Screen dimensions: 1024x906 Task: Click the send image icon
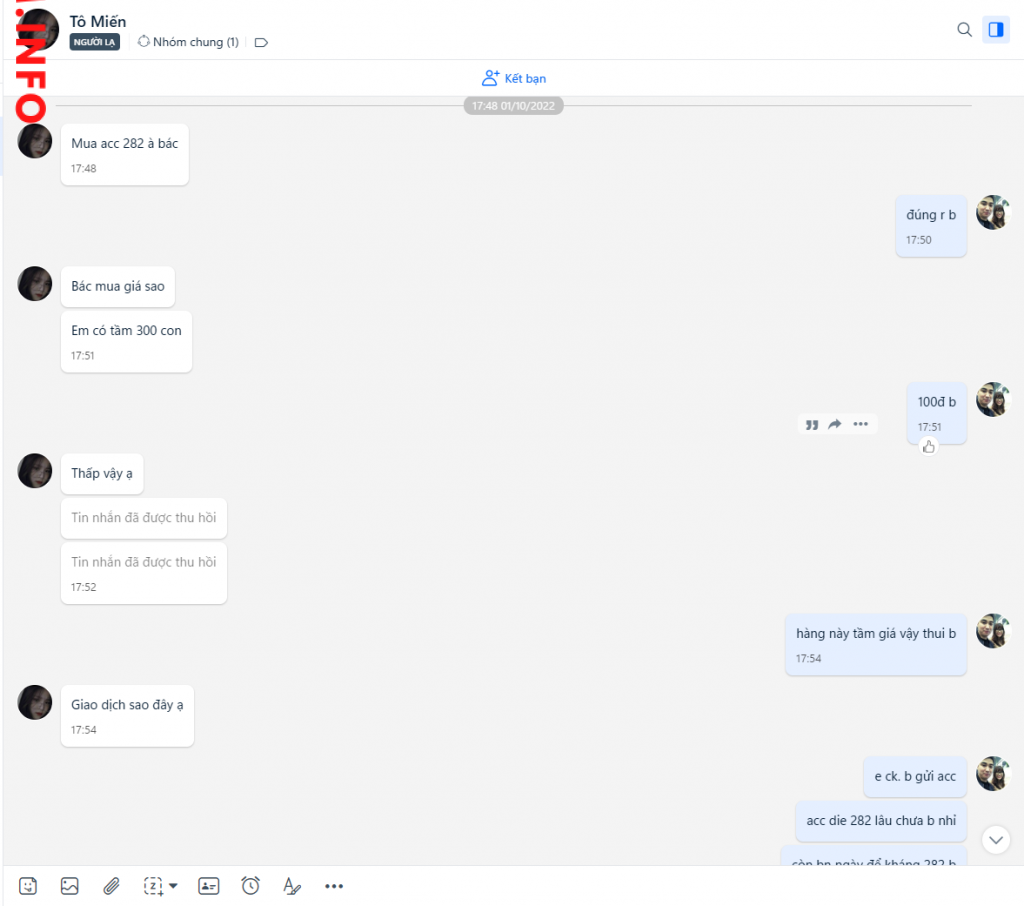pyautogui.click(x=69, y=886)
